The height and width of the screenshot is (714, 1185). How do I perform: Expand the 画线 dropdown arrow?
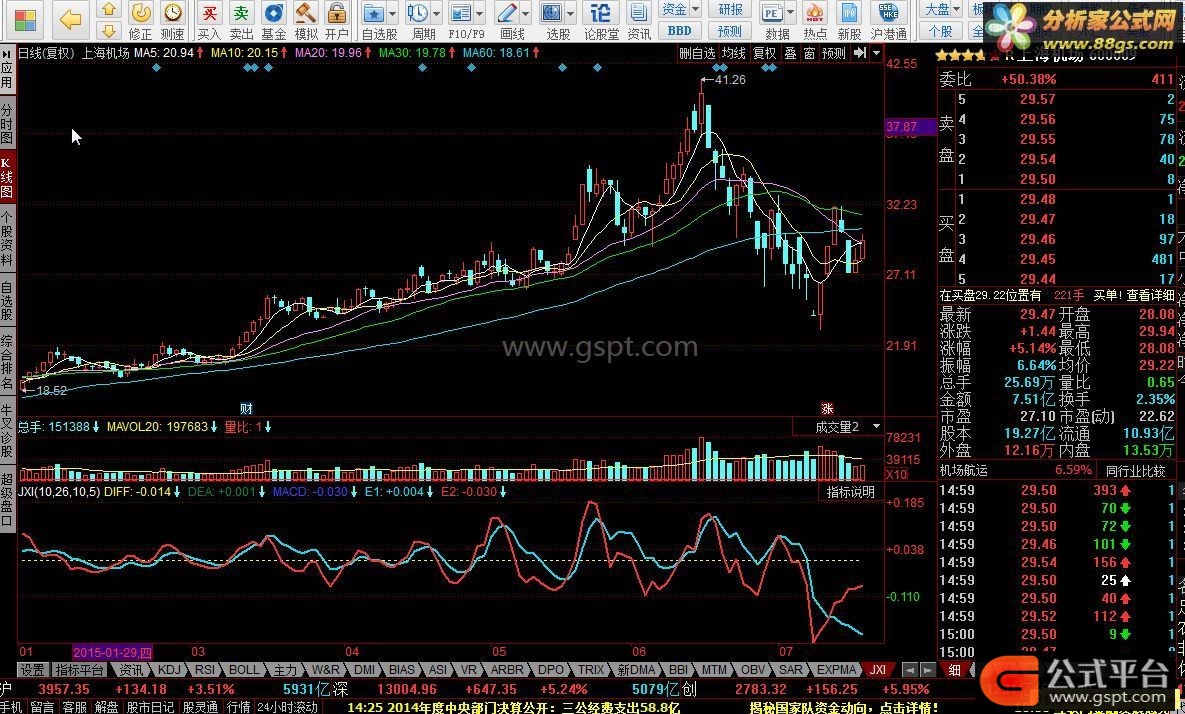[x=525, y=13]
